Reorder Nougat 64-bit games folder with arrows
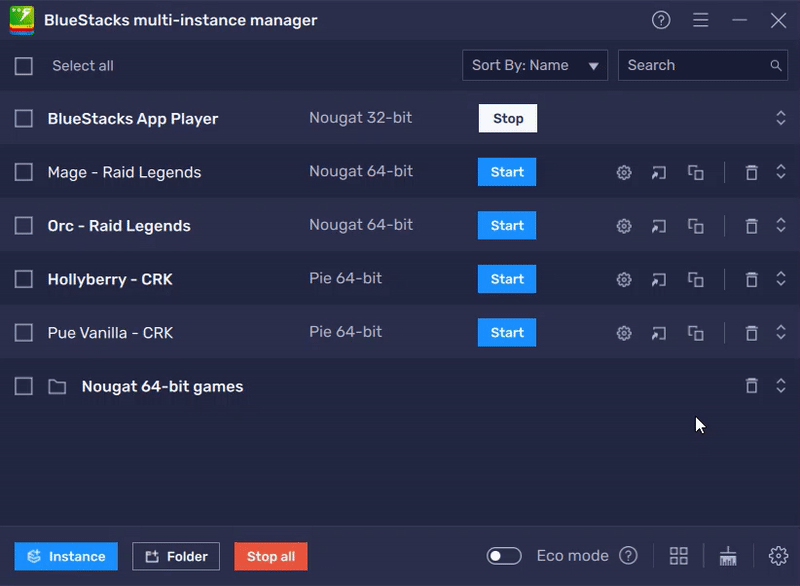 click(781, 386)
